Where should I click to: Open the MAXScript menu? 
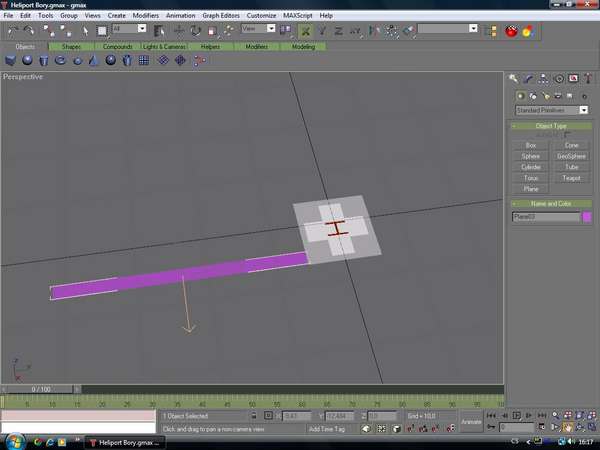[298, 16]
